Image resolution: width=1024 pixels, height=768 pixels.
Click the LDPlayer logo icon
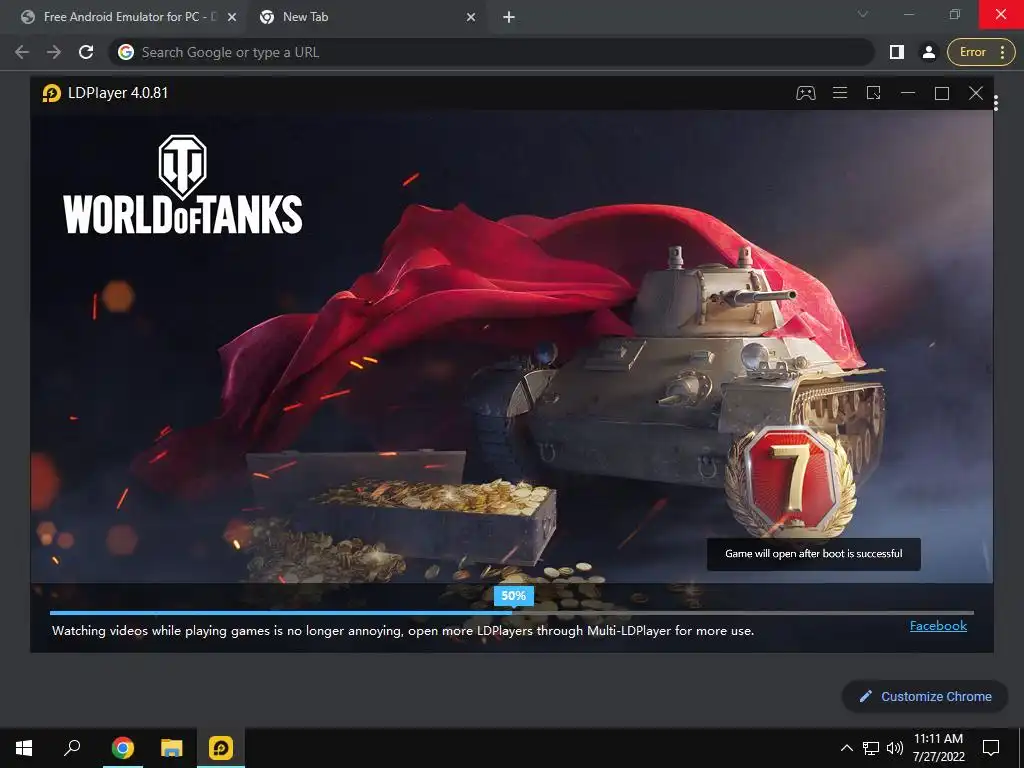point(52,93)
